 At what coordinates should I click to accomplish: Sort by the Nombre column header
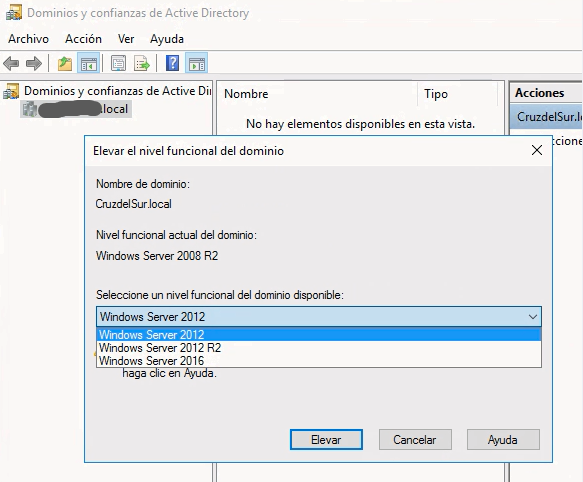(x=318, y=94)
